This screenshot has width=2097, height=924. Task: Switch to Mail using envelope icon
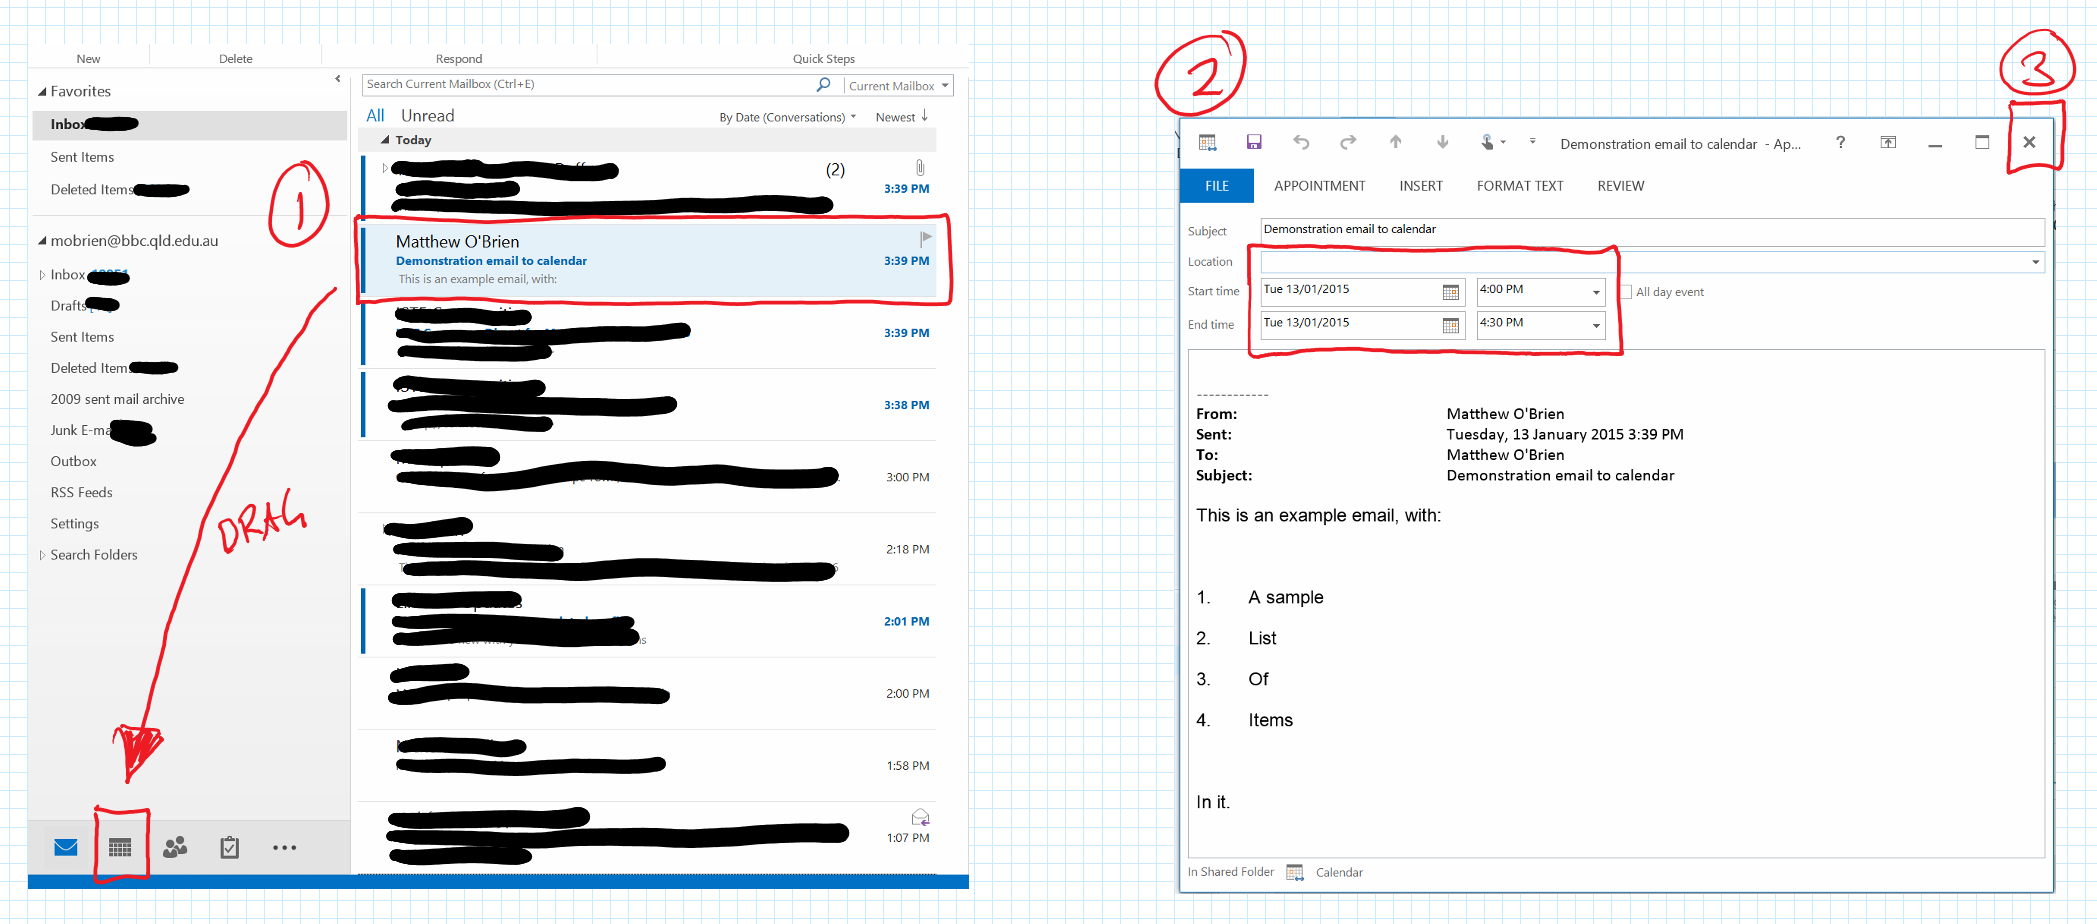click(64, 847)
